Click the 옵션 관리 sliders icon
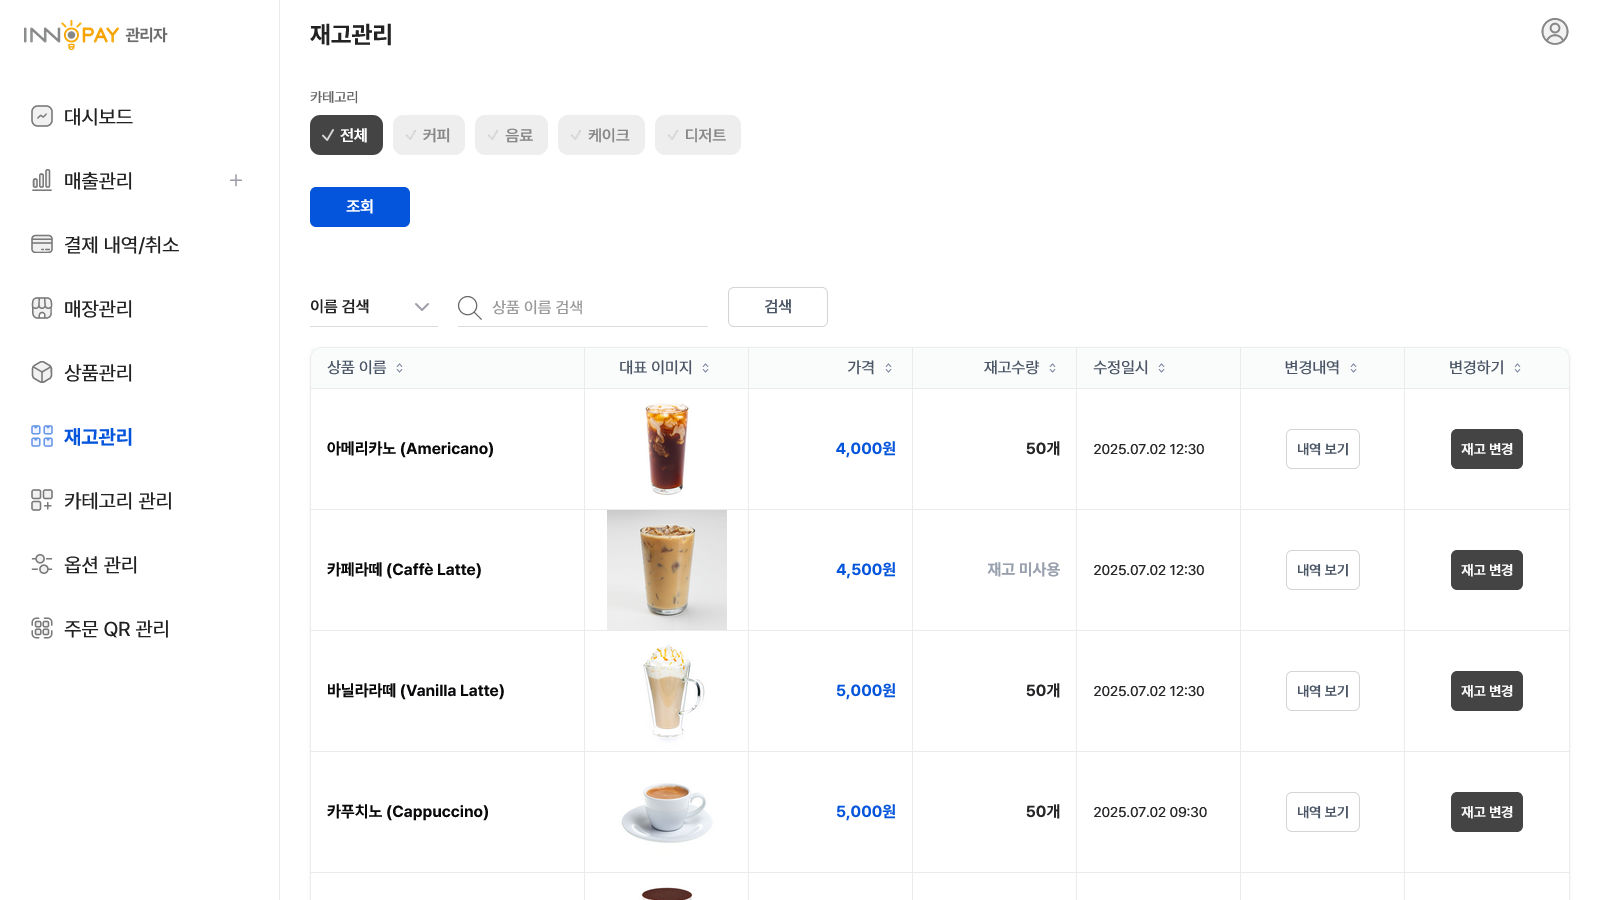Viewport: 1600px width, 900px height. coord(42,565)
